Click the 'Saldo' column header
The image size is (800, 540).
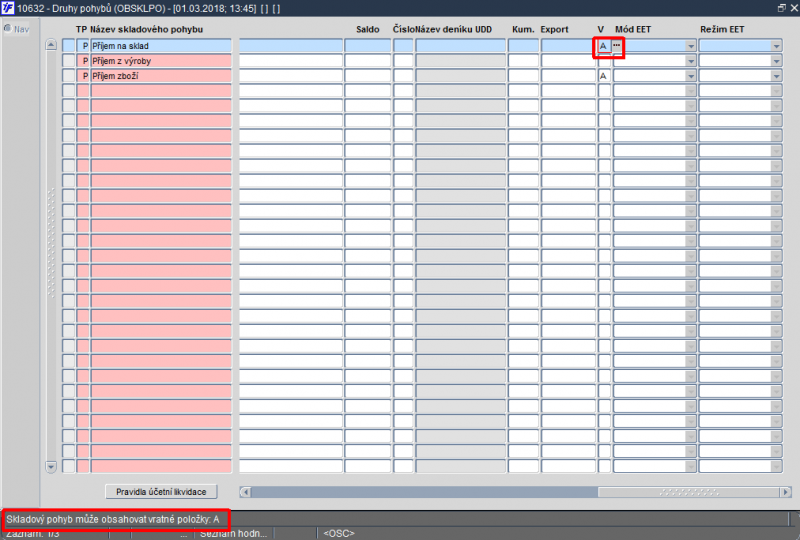tap(367, 29)
